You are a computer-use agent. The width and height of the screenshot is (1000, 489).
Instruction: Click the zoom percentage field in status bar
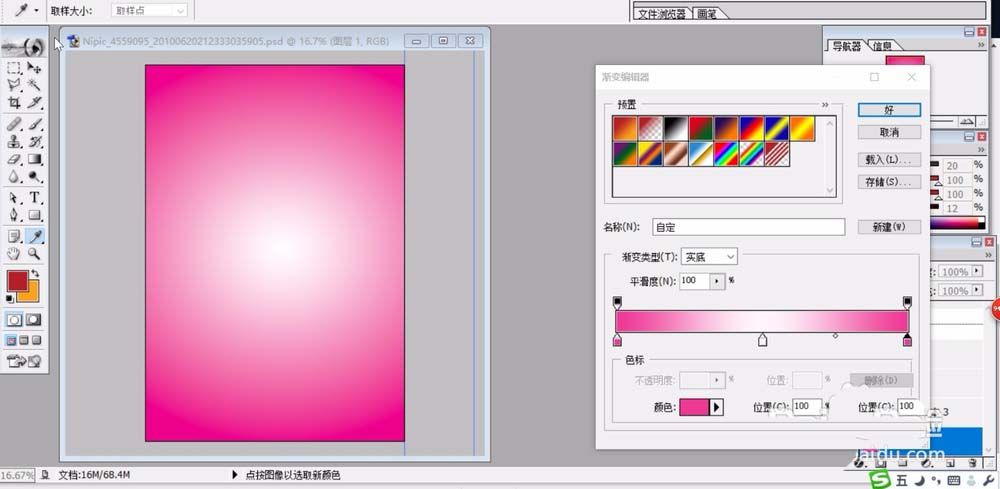click(x=17, y=476)
